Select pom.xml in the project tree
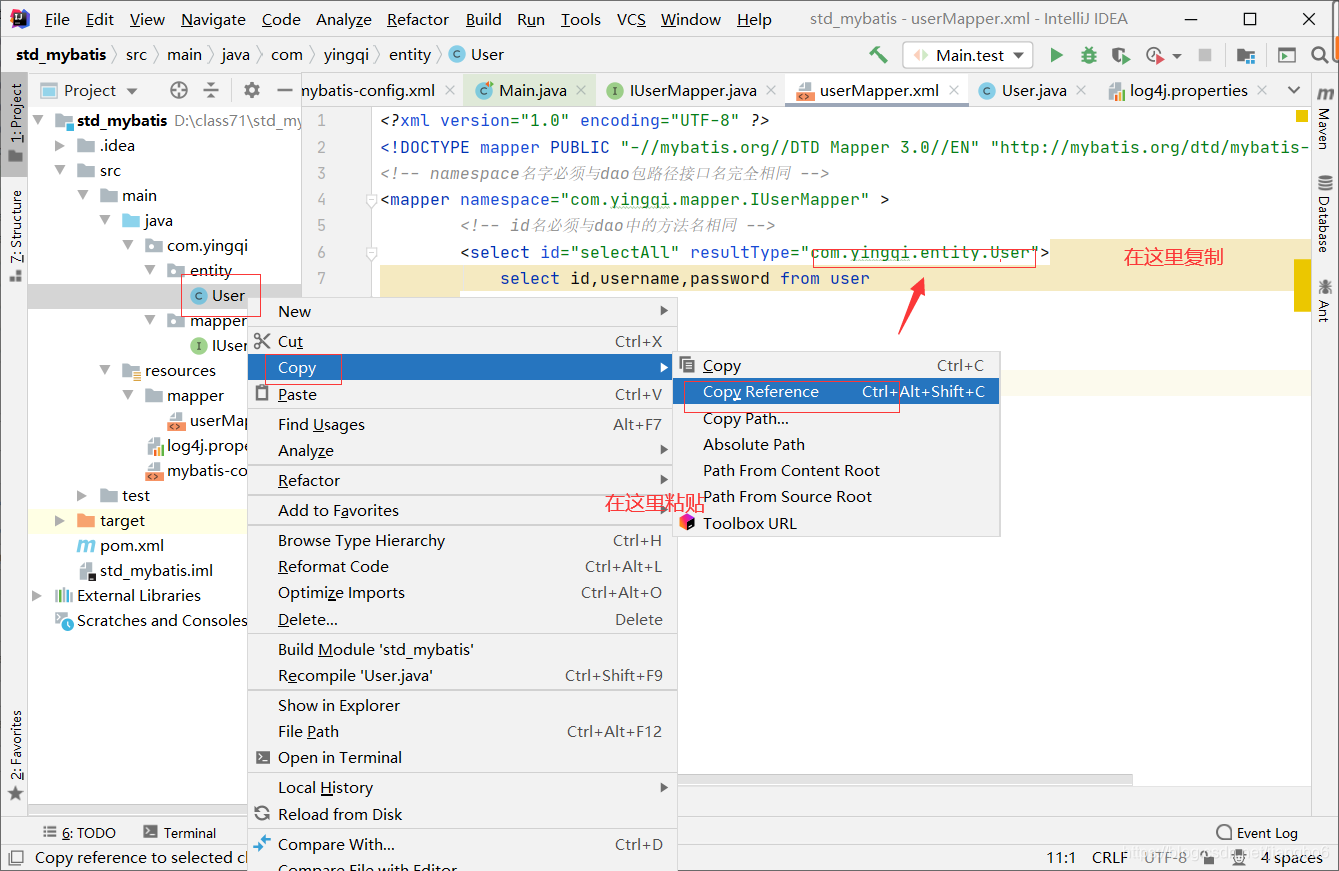 point(132,546)
